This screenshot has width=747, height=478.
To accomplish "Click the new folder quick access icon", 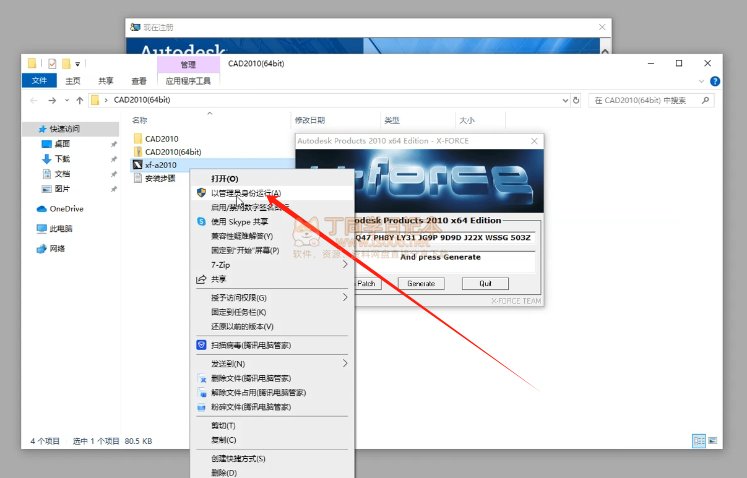I will click(x=66, y=63).
